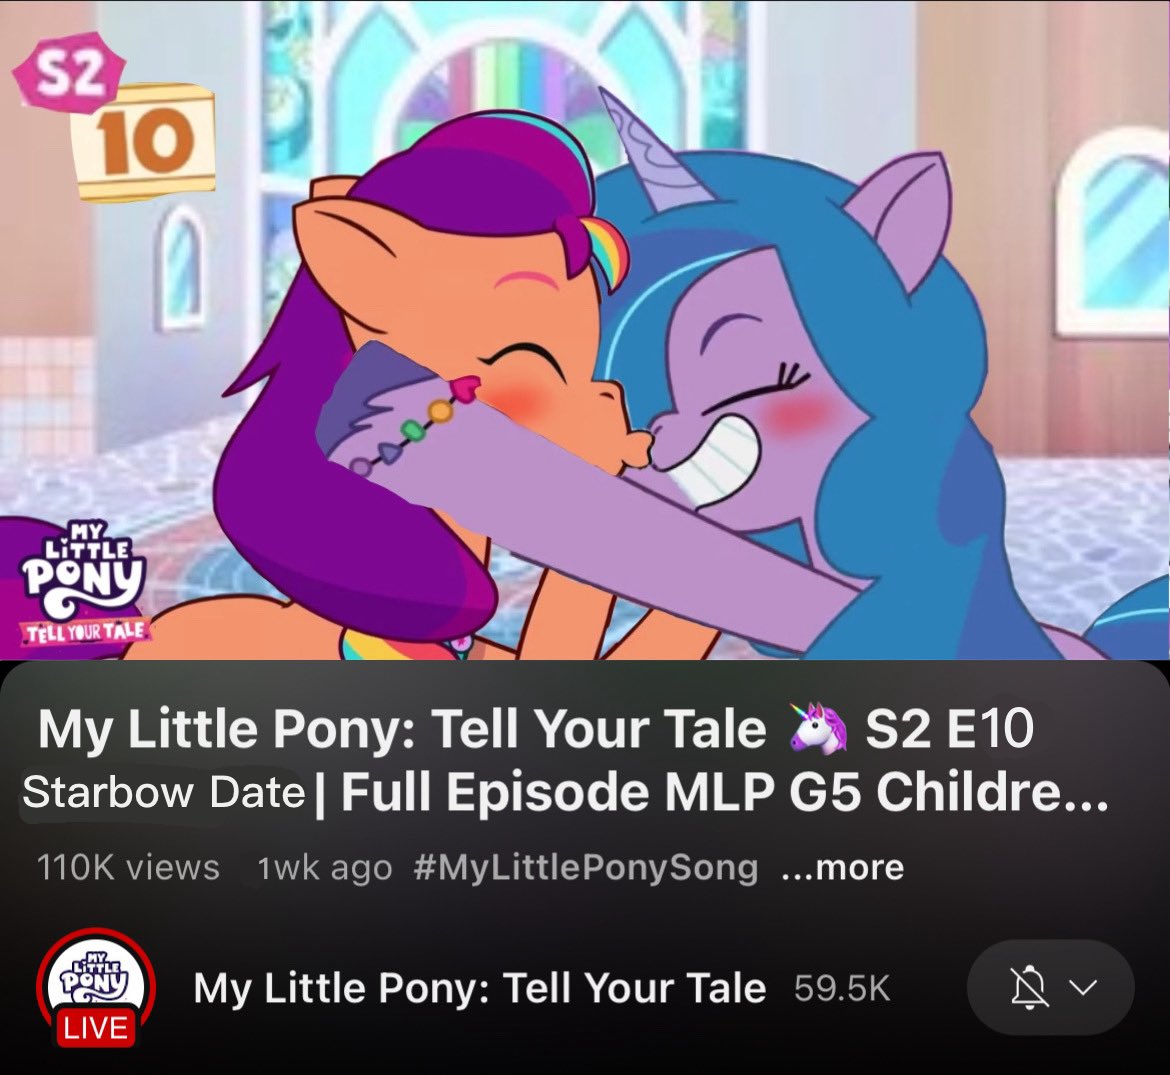Tap the 1wk ago upload date

(325, 868)
